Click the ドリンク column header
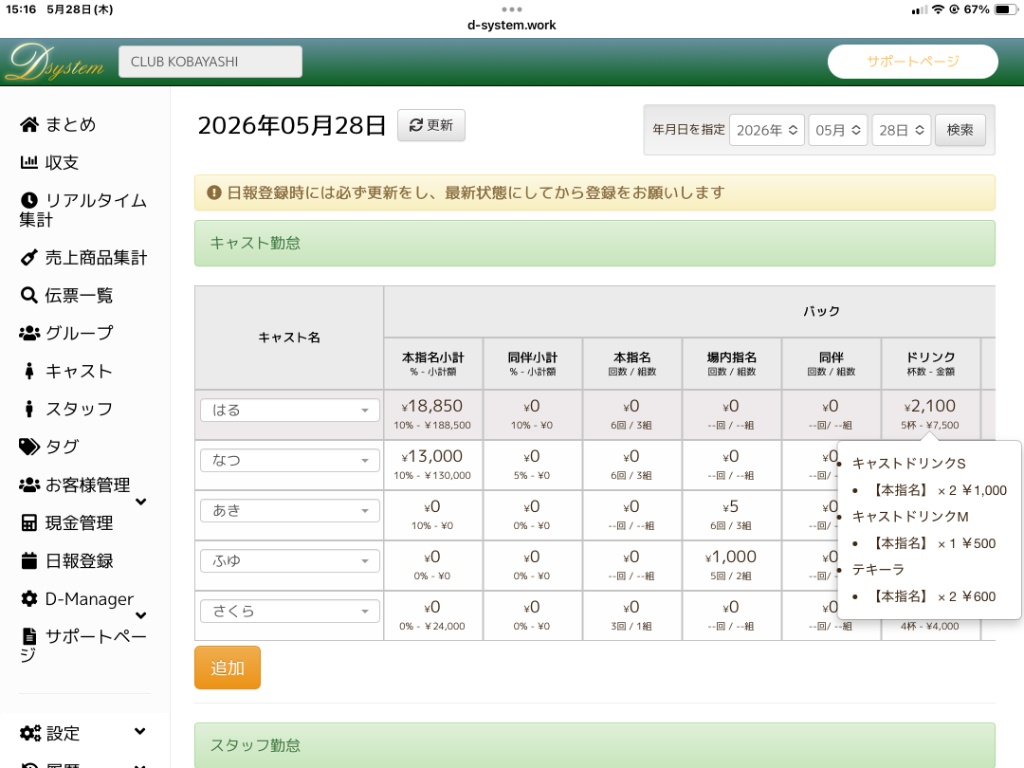The image size is (1024, 768). [931, 364]
